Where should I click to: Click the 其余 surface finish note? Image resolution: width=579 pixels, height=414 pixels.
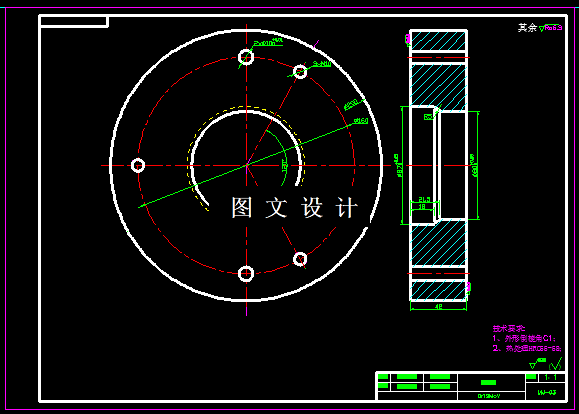[x=527, y=28]
